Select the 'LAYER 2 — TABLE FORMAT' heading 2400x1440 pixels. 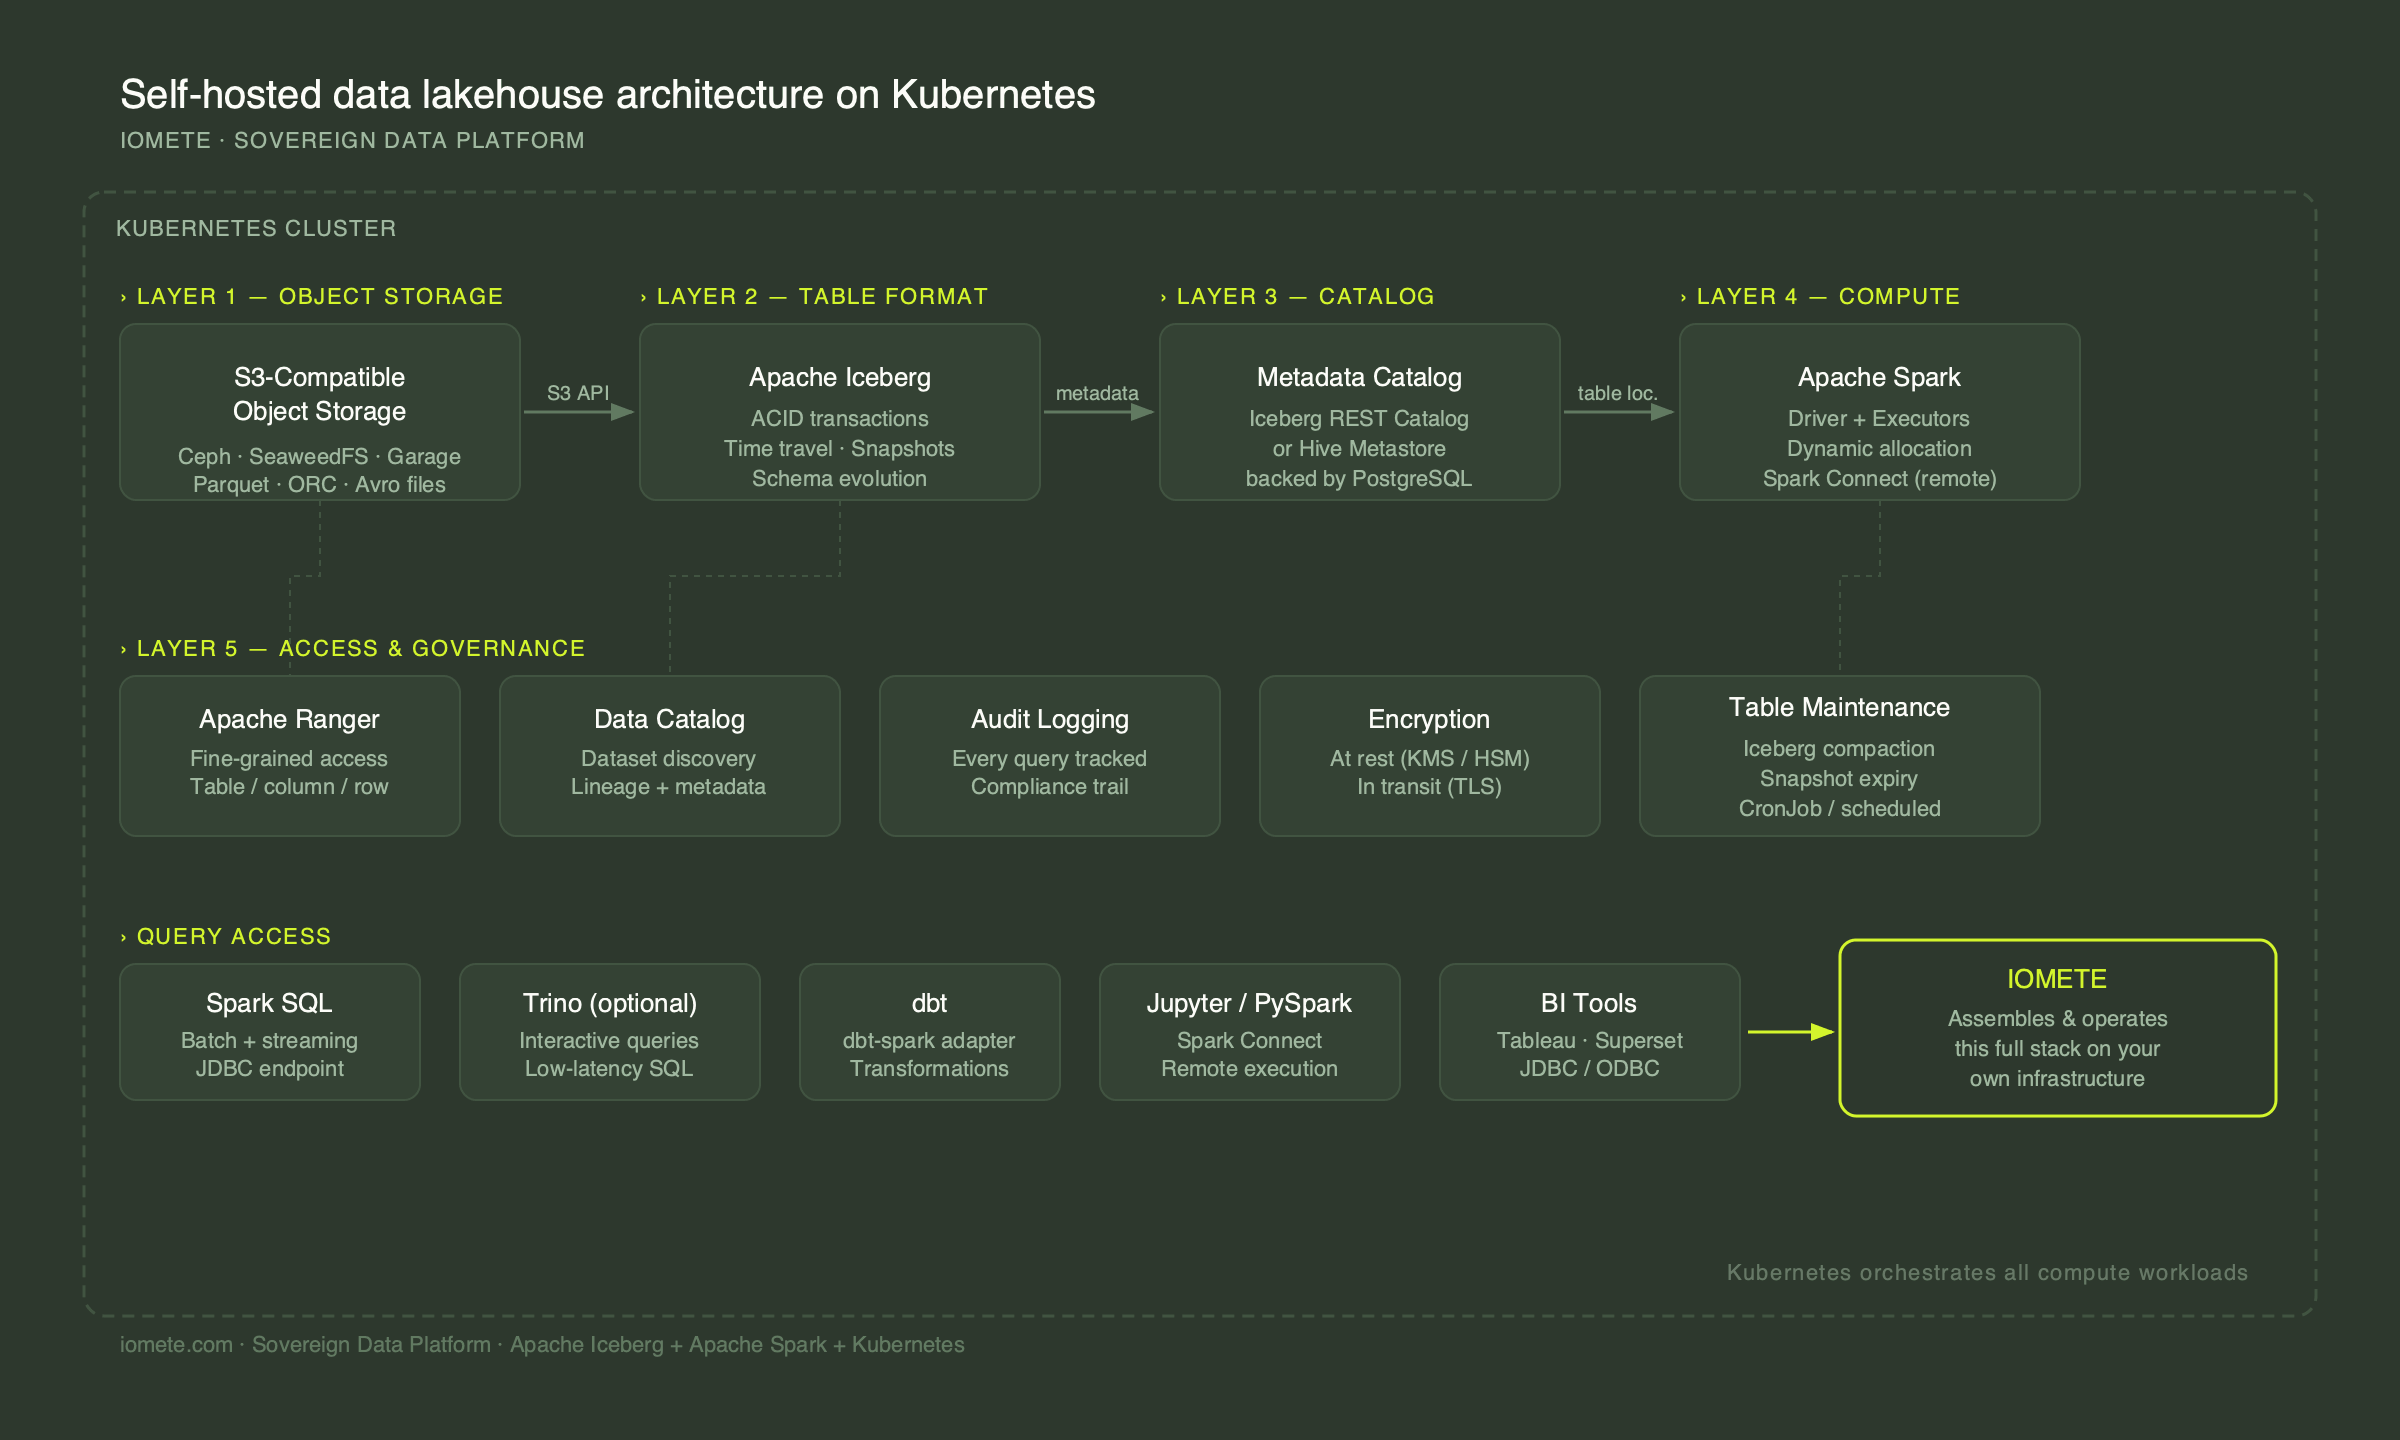point(822,297)
